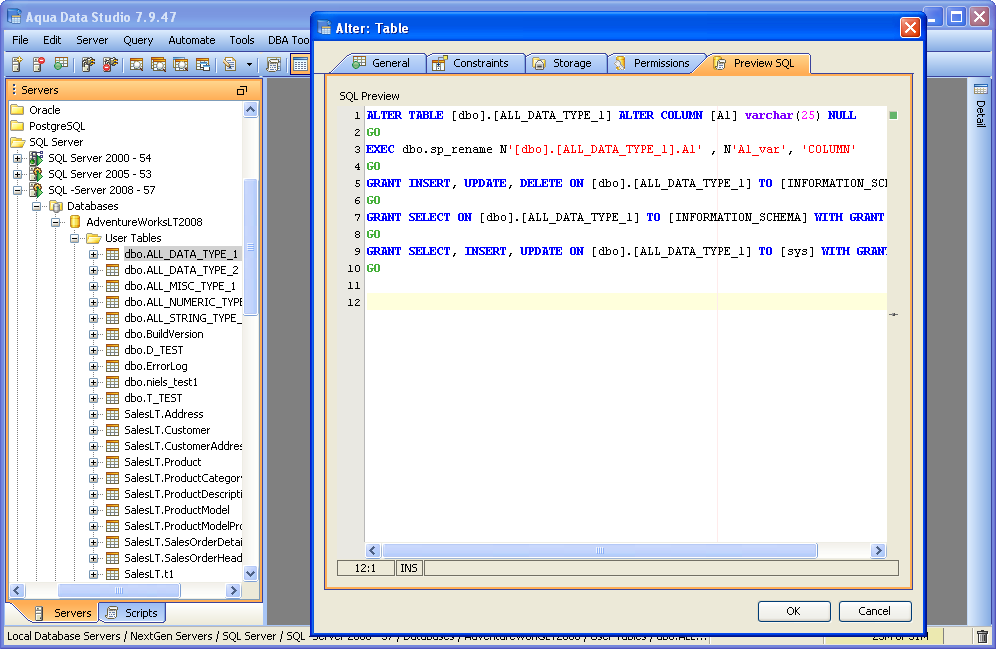Open the dropdown arrow beside script toolbar icon
The image size is (996, 649).
(x=250, y=64)
